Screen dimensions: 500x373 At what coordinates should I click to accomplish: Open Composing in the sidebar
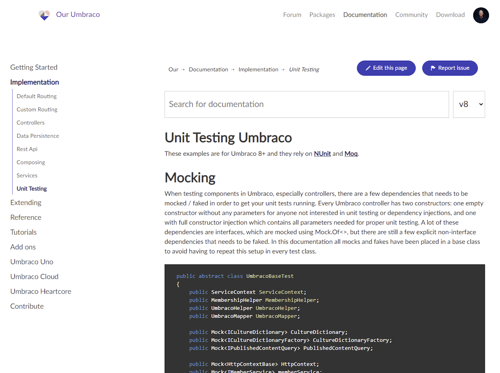(x=31, y=162)
